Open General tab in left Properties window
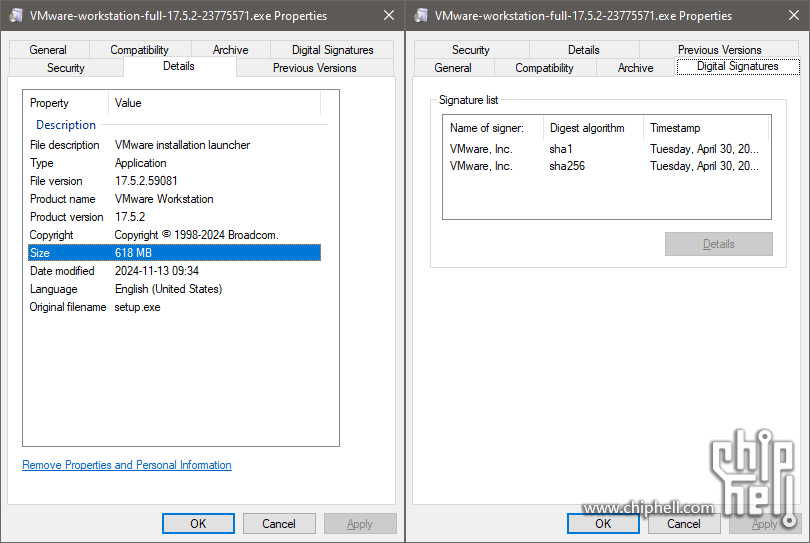Screen dimensions: 810x543 pos(48,50)
